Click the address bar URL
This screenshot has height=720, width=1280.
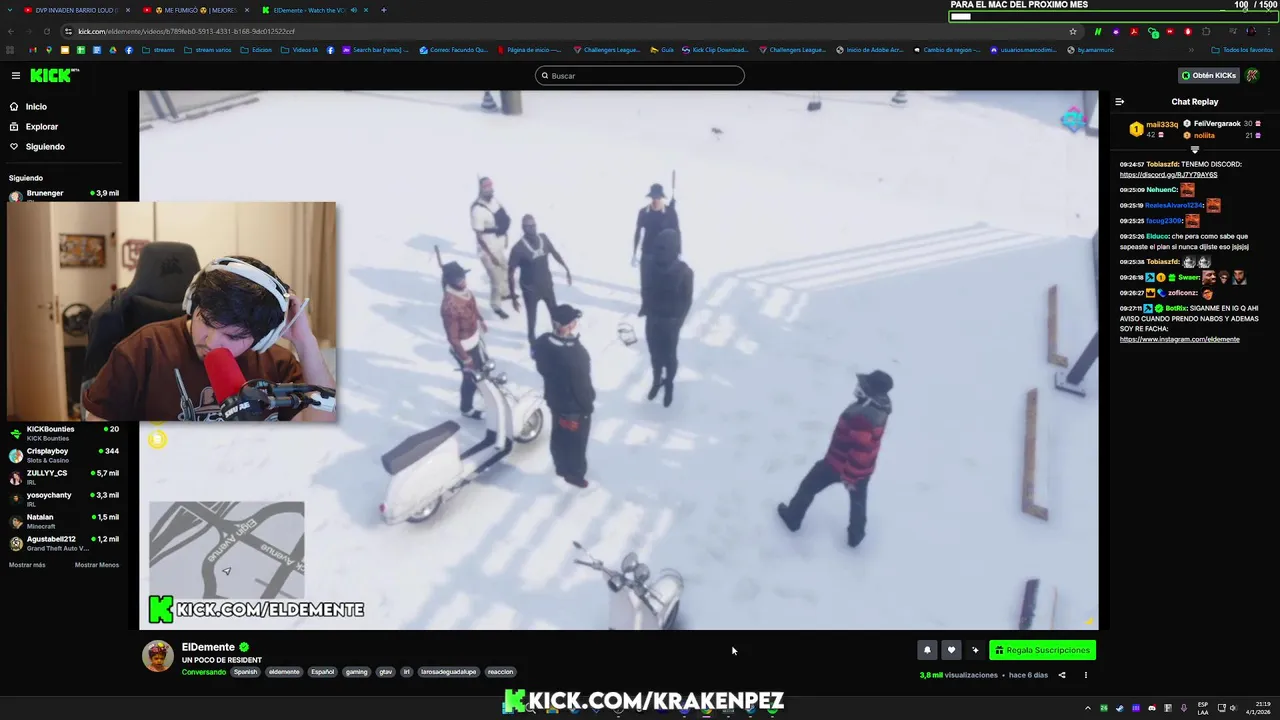tap(186, 31)
